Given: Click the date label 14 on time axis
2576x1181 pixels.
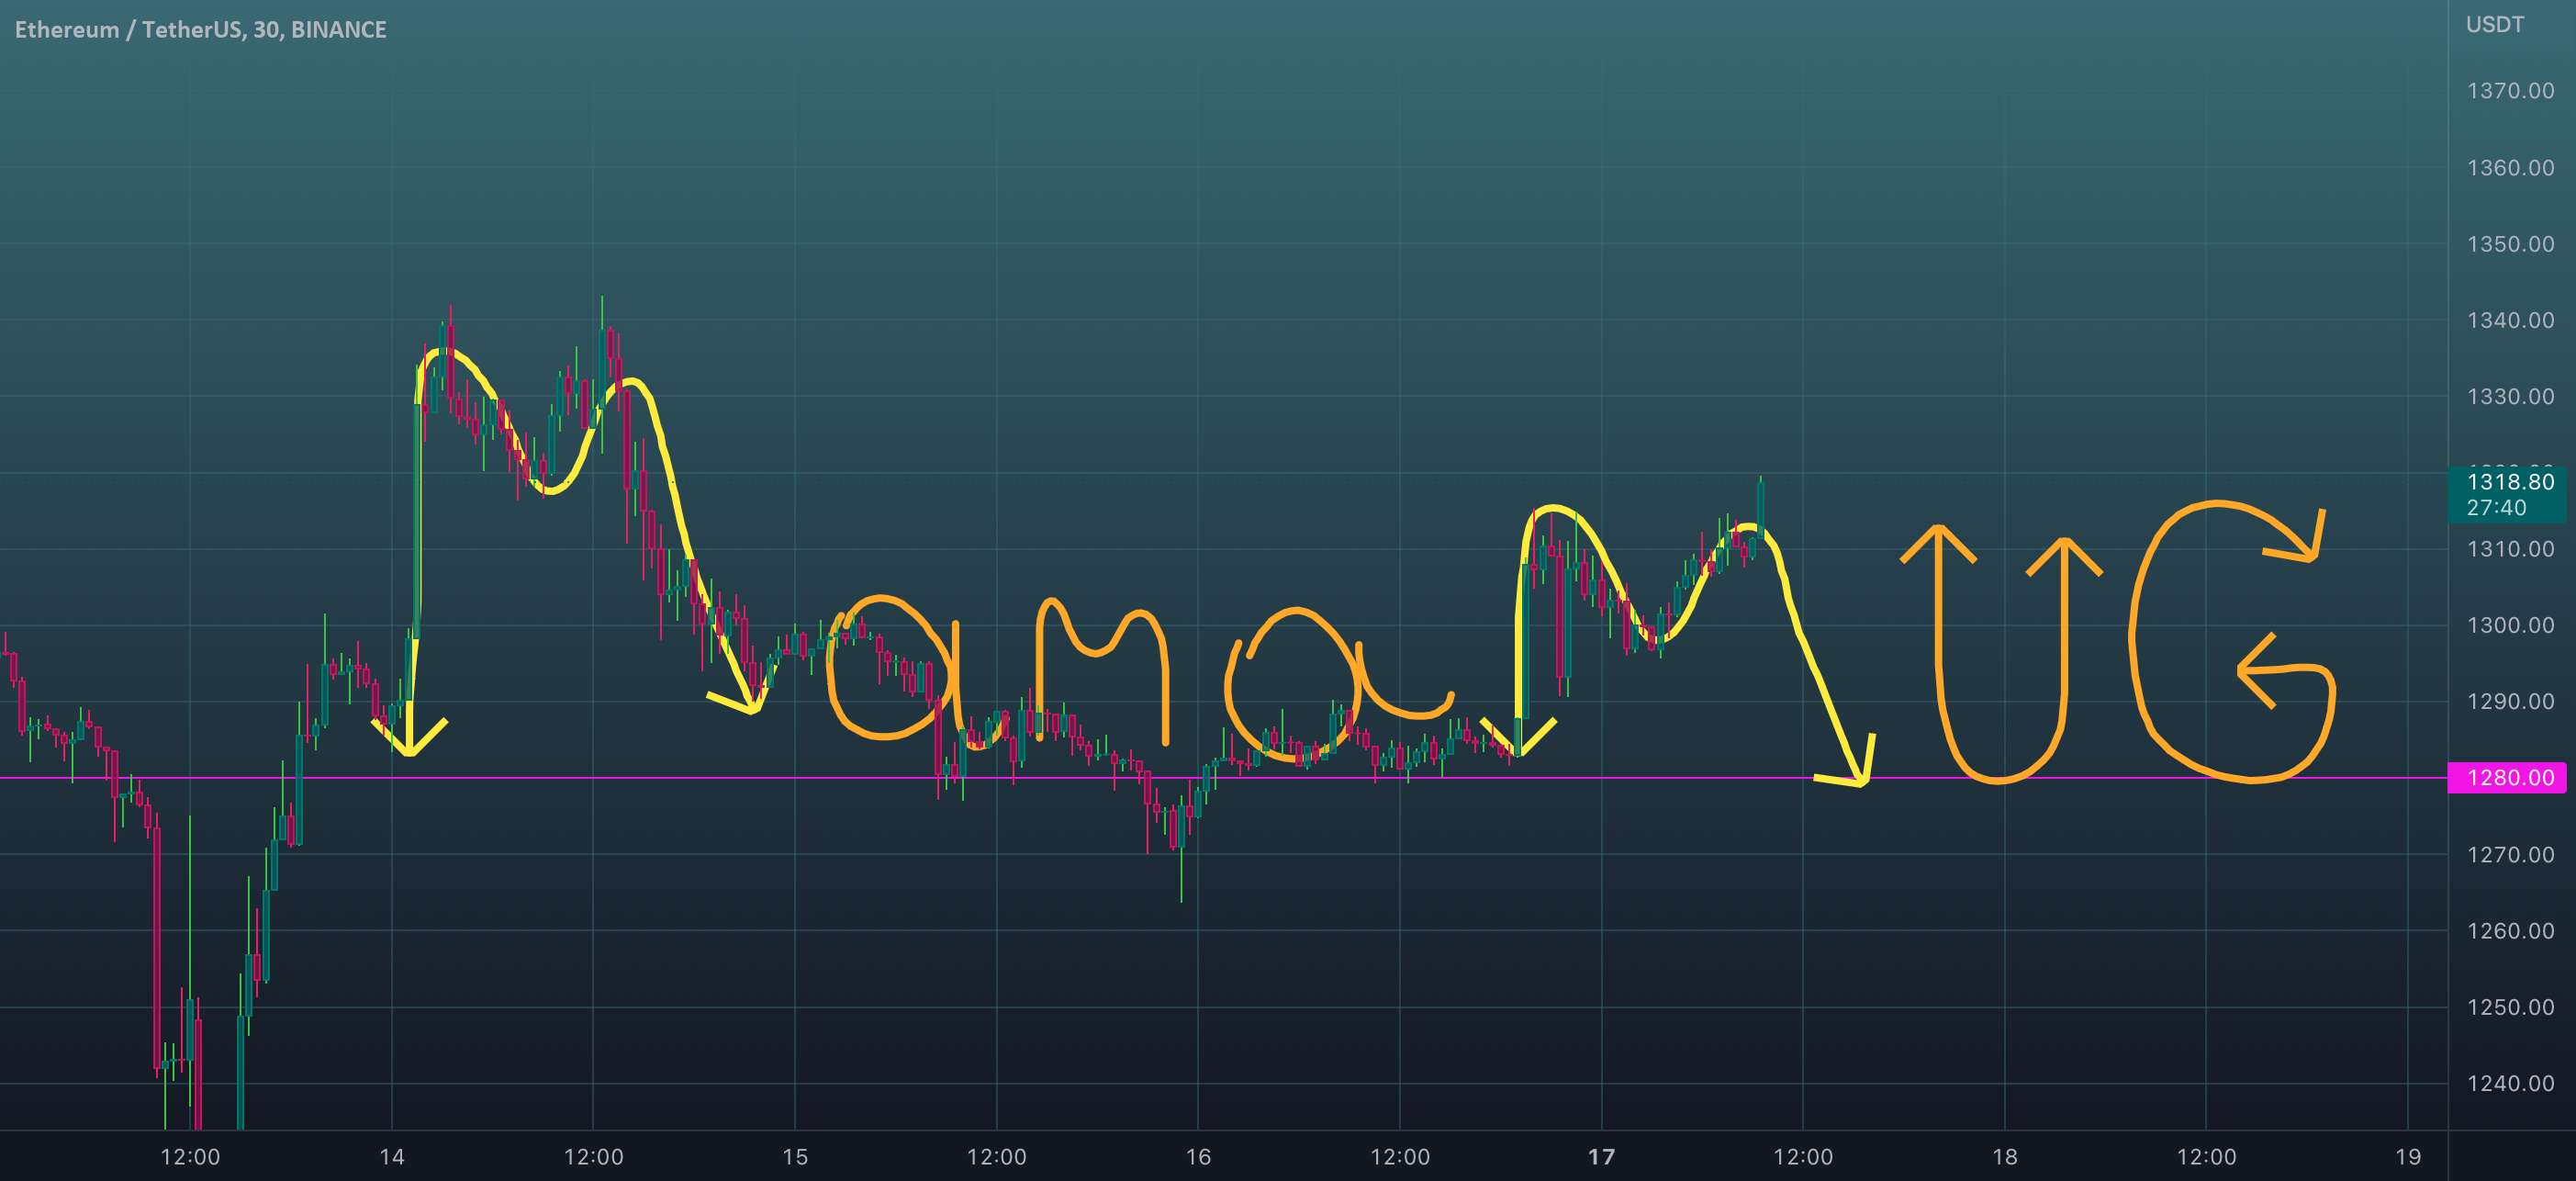Looking at the screenshot, I should tap(392, 1157).
